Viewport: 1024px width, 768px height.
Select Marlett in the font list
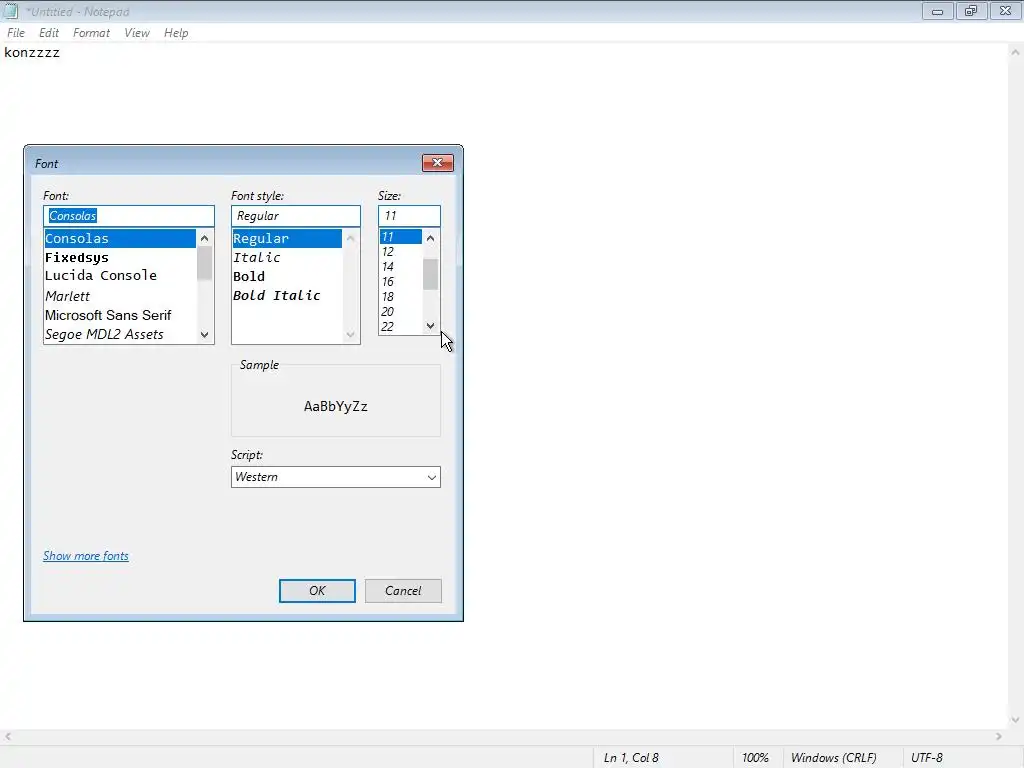point(120,296)
